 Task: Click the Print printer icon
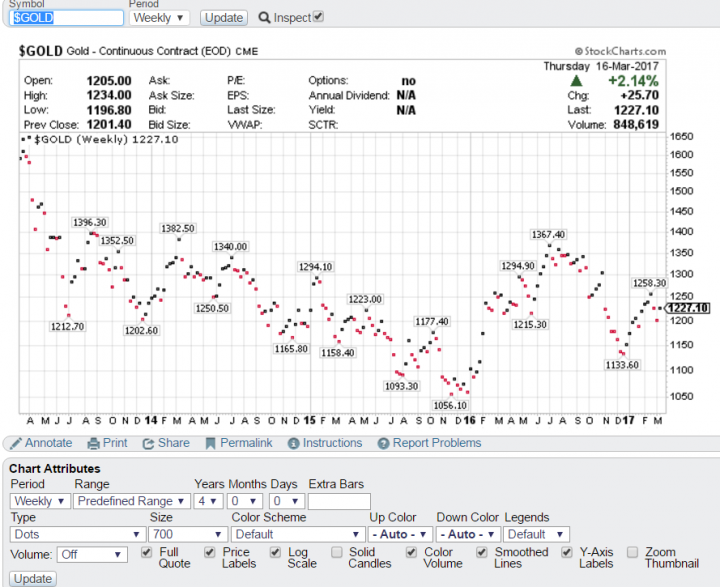click(x=94, y=443)
